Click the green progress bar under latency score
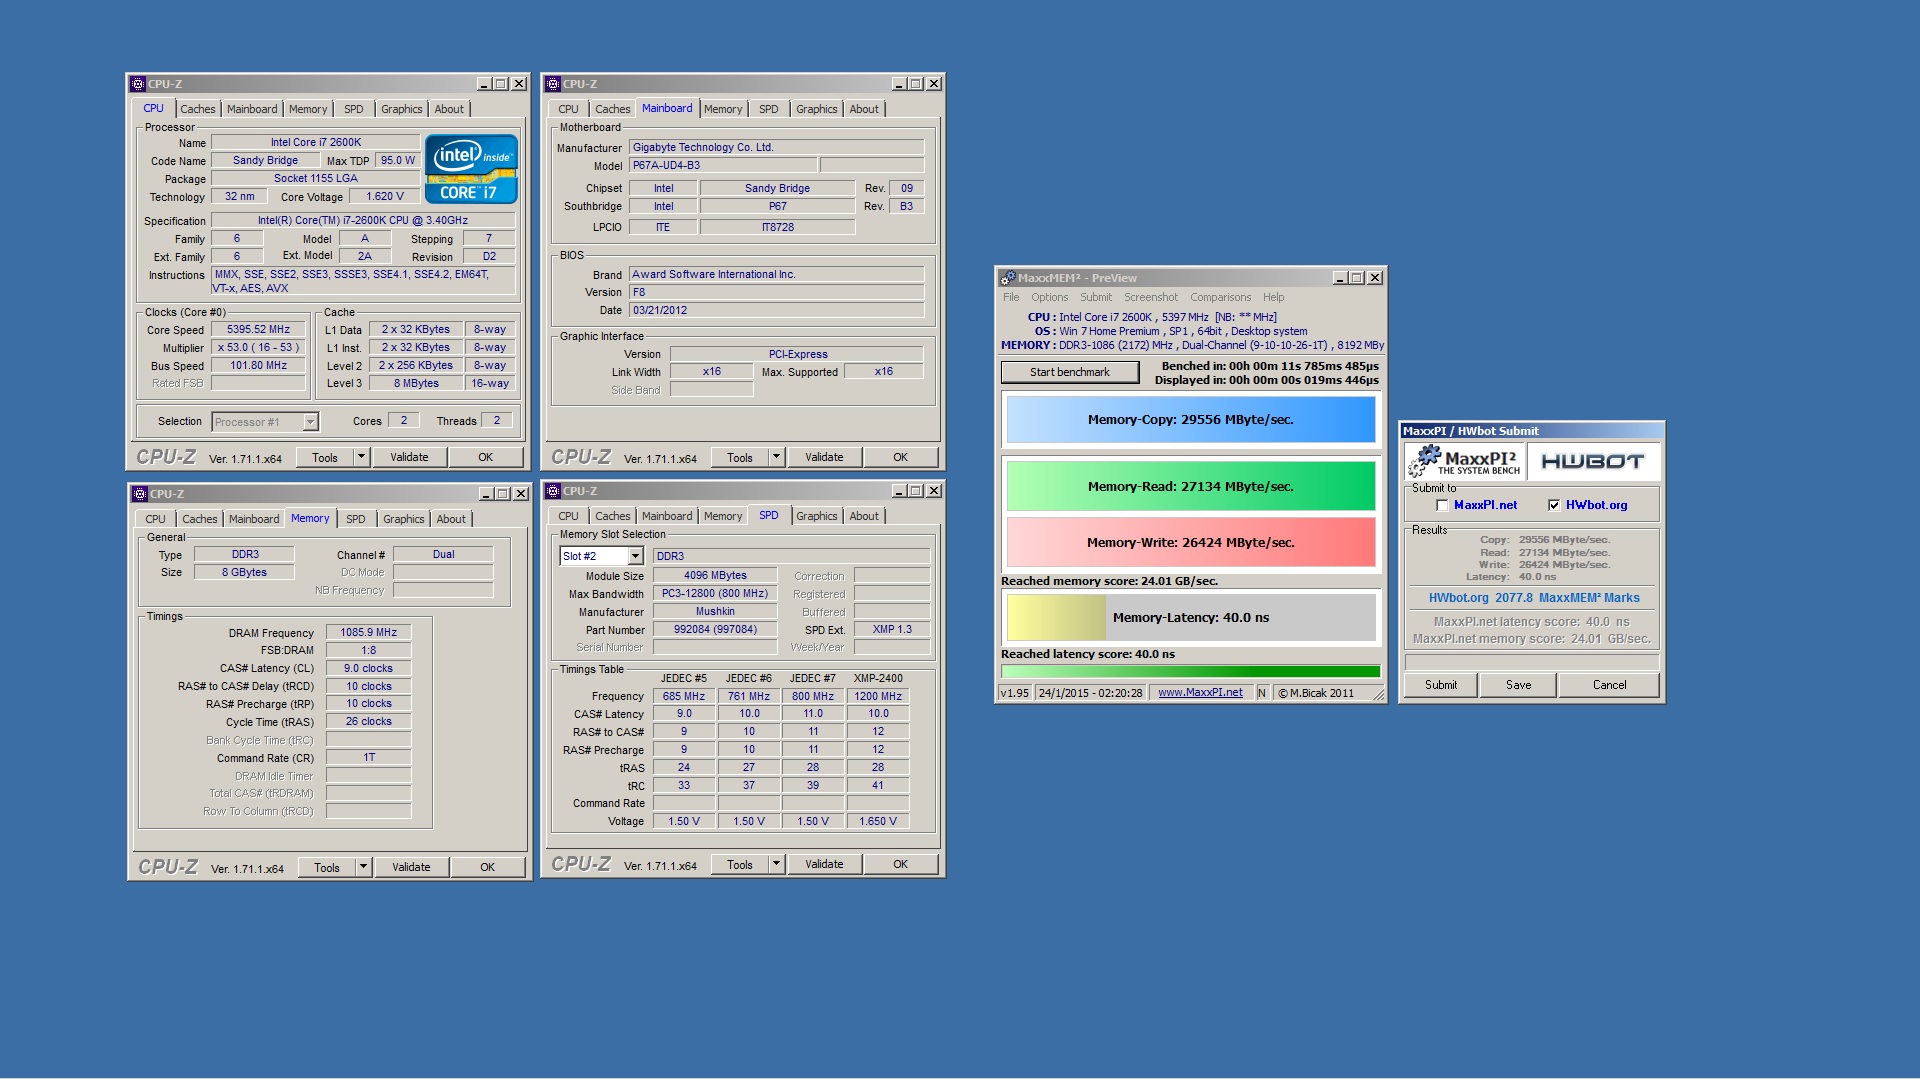 [1190, 672]
